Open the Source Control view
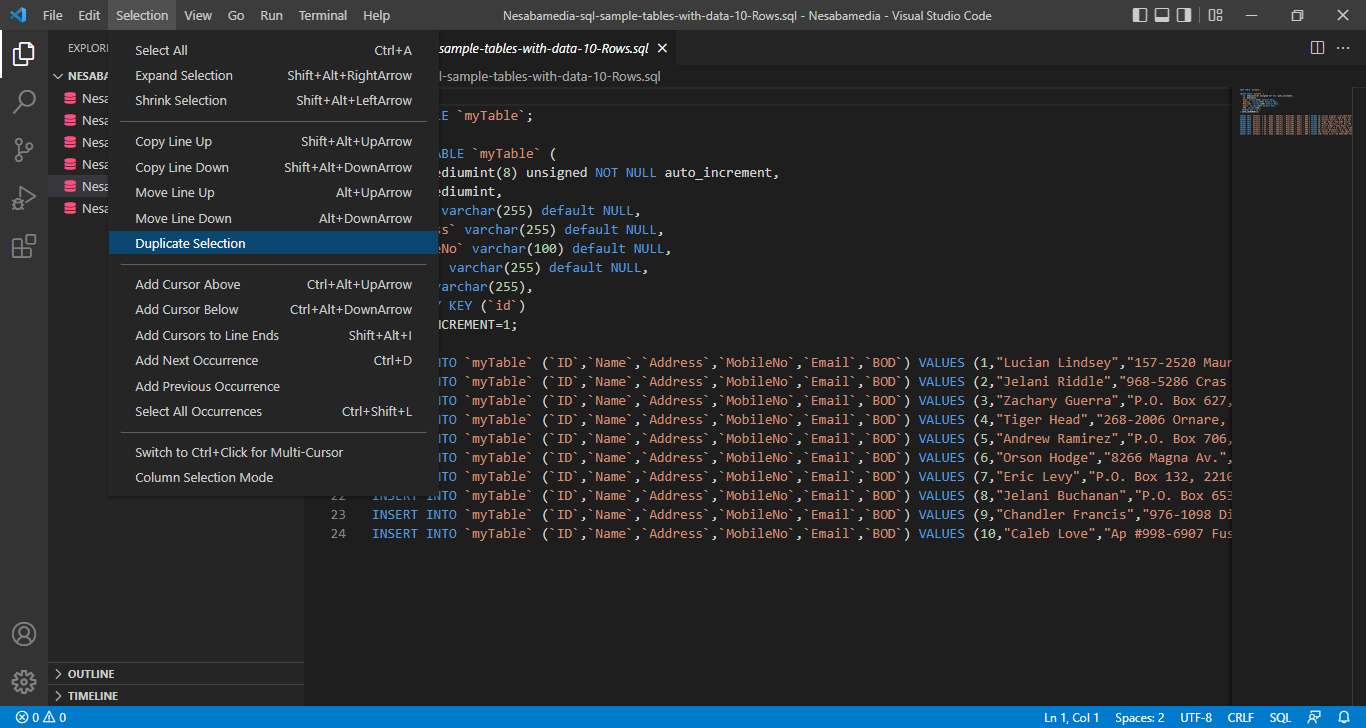 coord(24,150)
